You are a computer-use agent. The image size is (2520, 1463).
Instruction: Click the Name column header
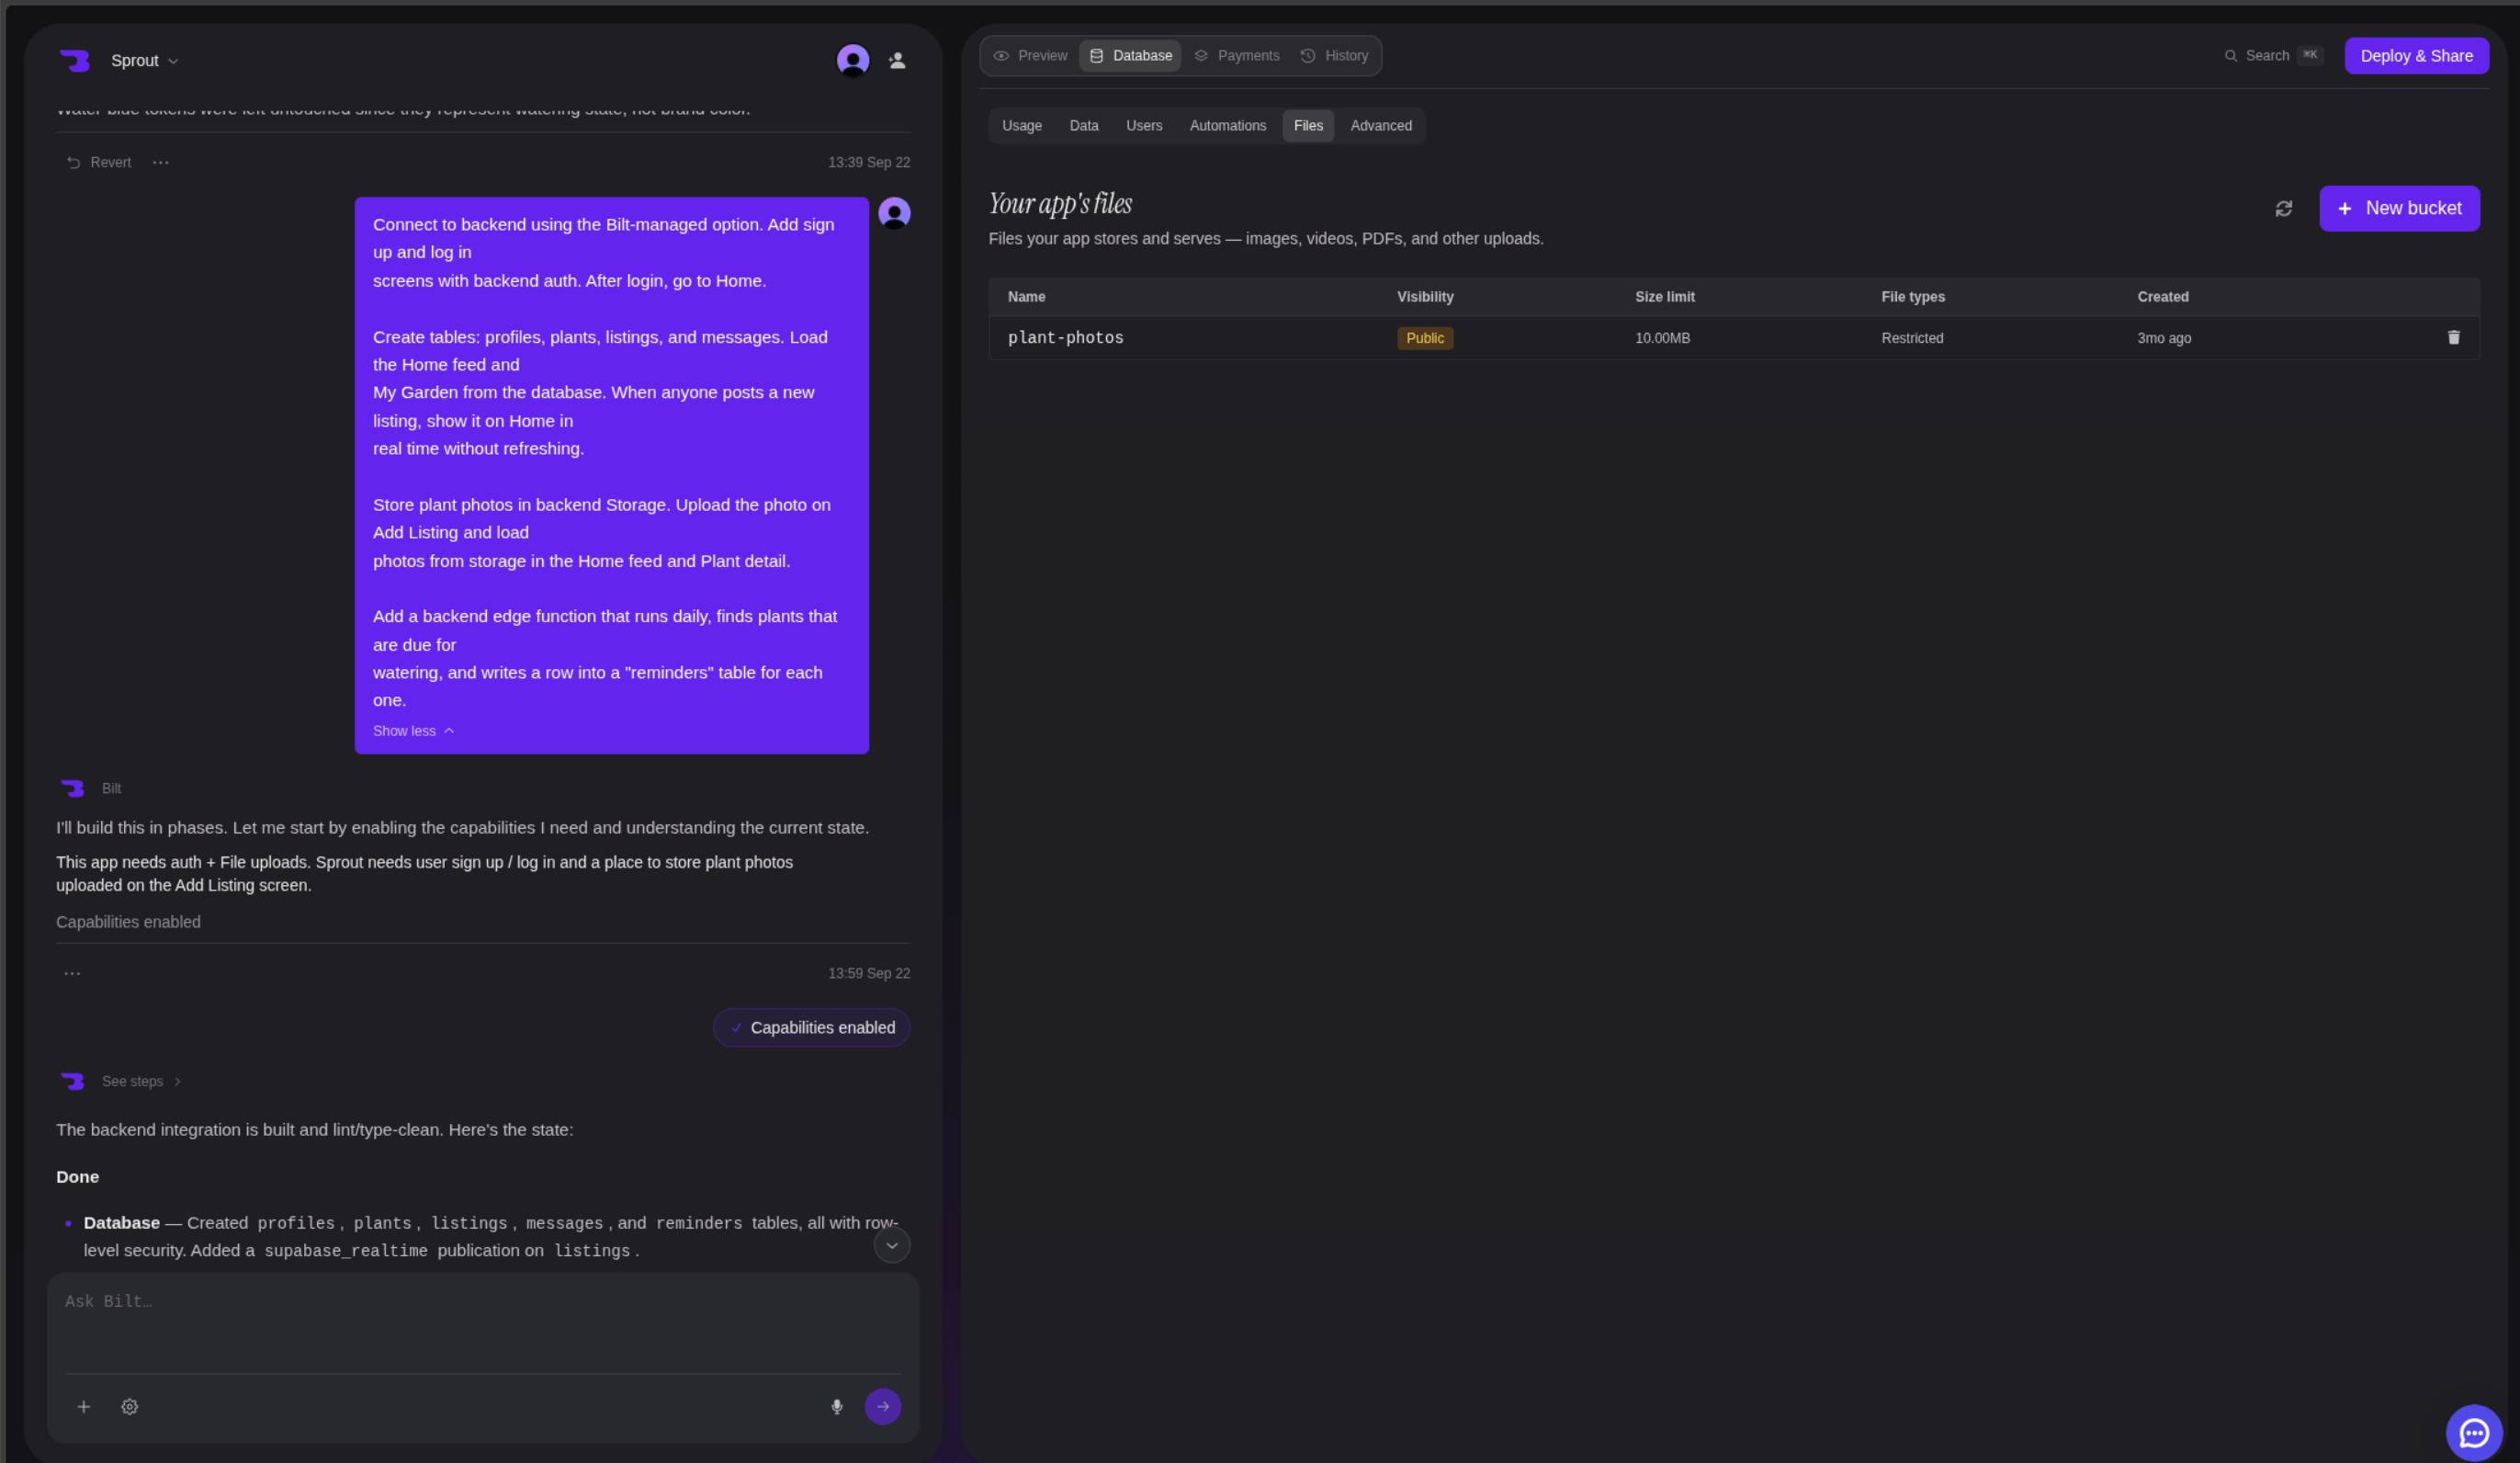coord(1027,297)
